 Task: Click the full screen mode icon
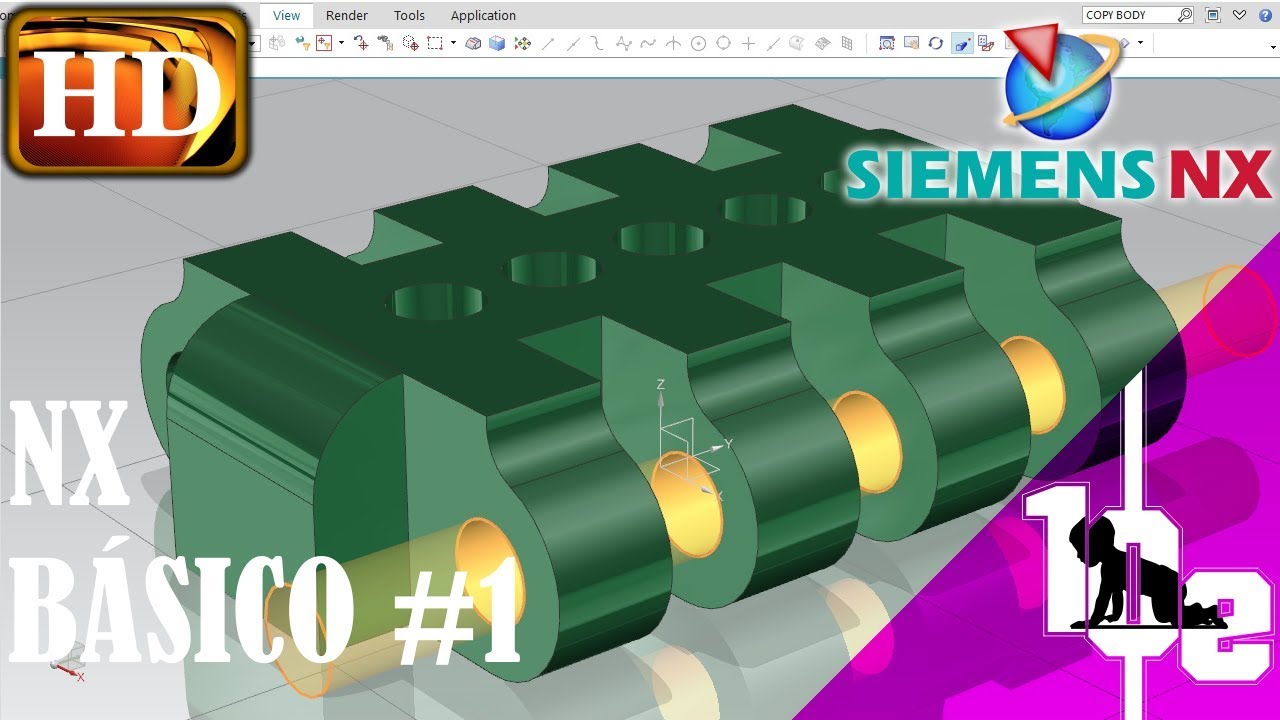click(x=1213, y=15)
